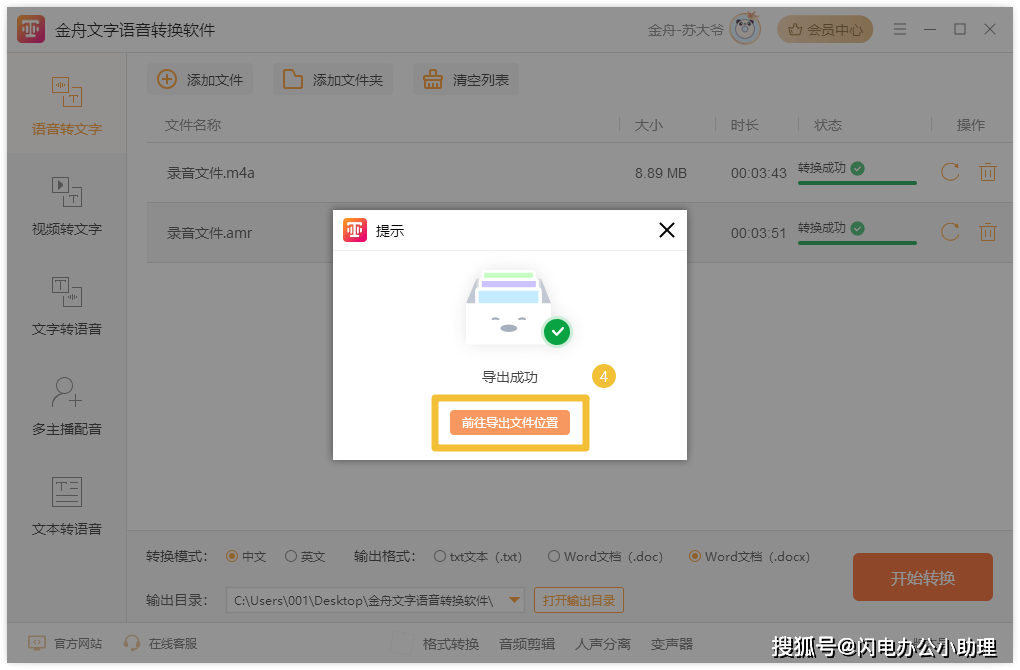Expand the 输出目录 path dropdown arrow
The image size is (1020, 670).
(514, 600)
